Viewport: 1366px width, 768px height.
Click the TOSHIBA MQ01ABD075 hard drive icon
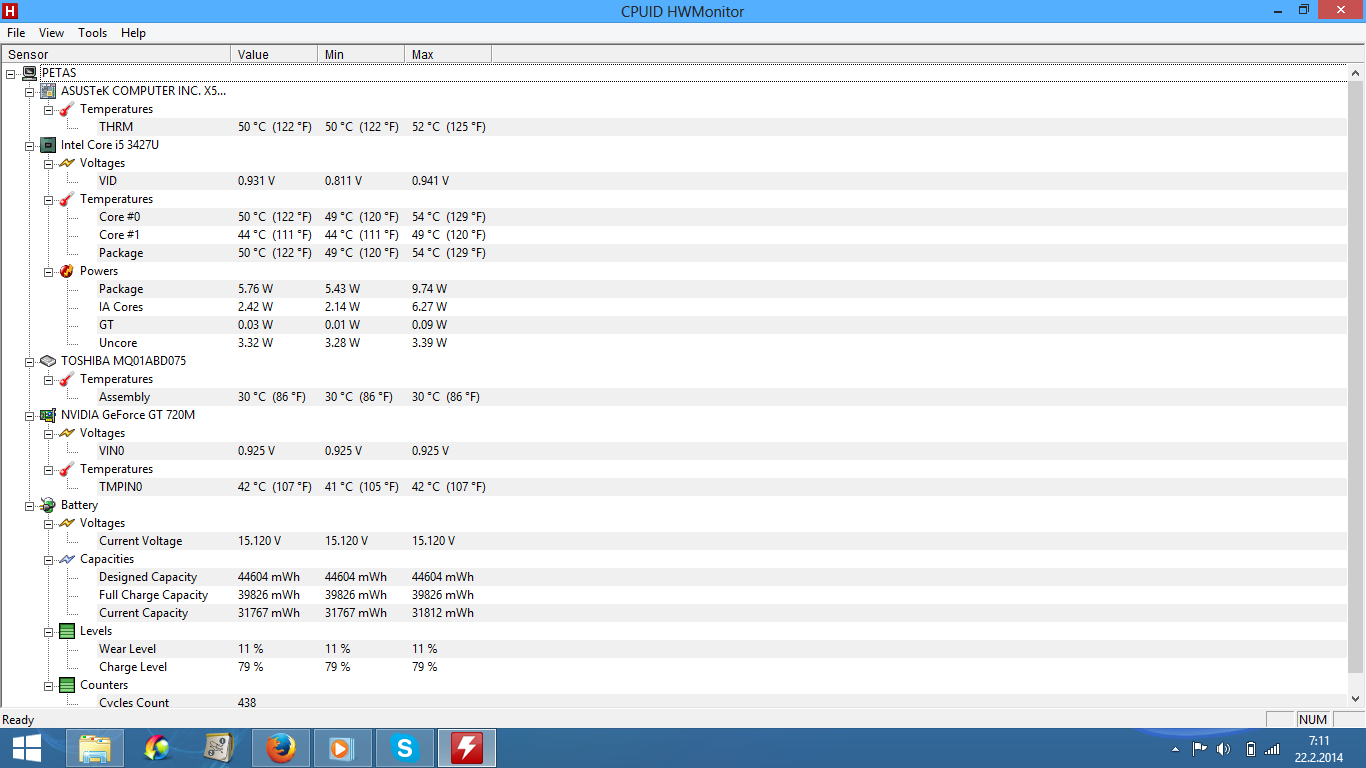click(48, 361)
